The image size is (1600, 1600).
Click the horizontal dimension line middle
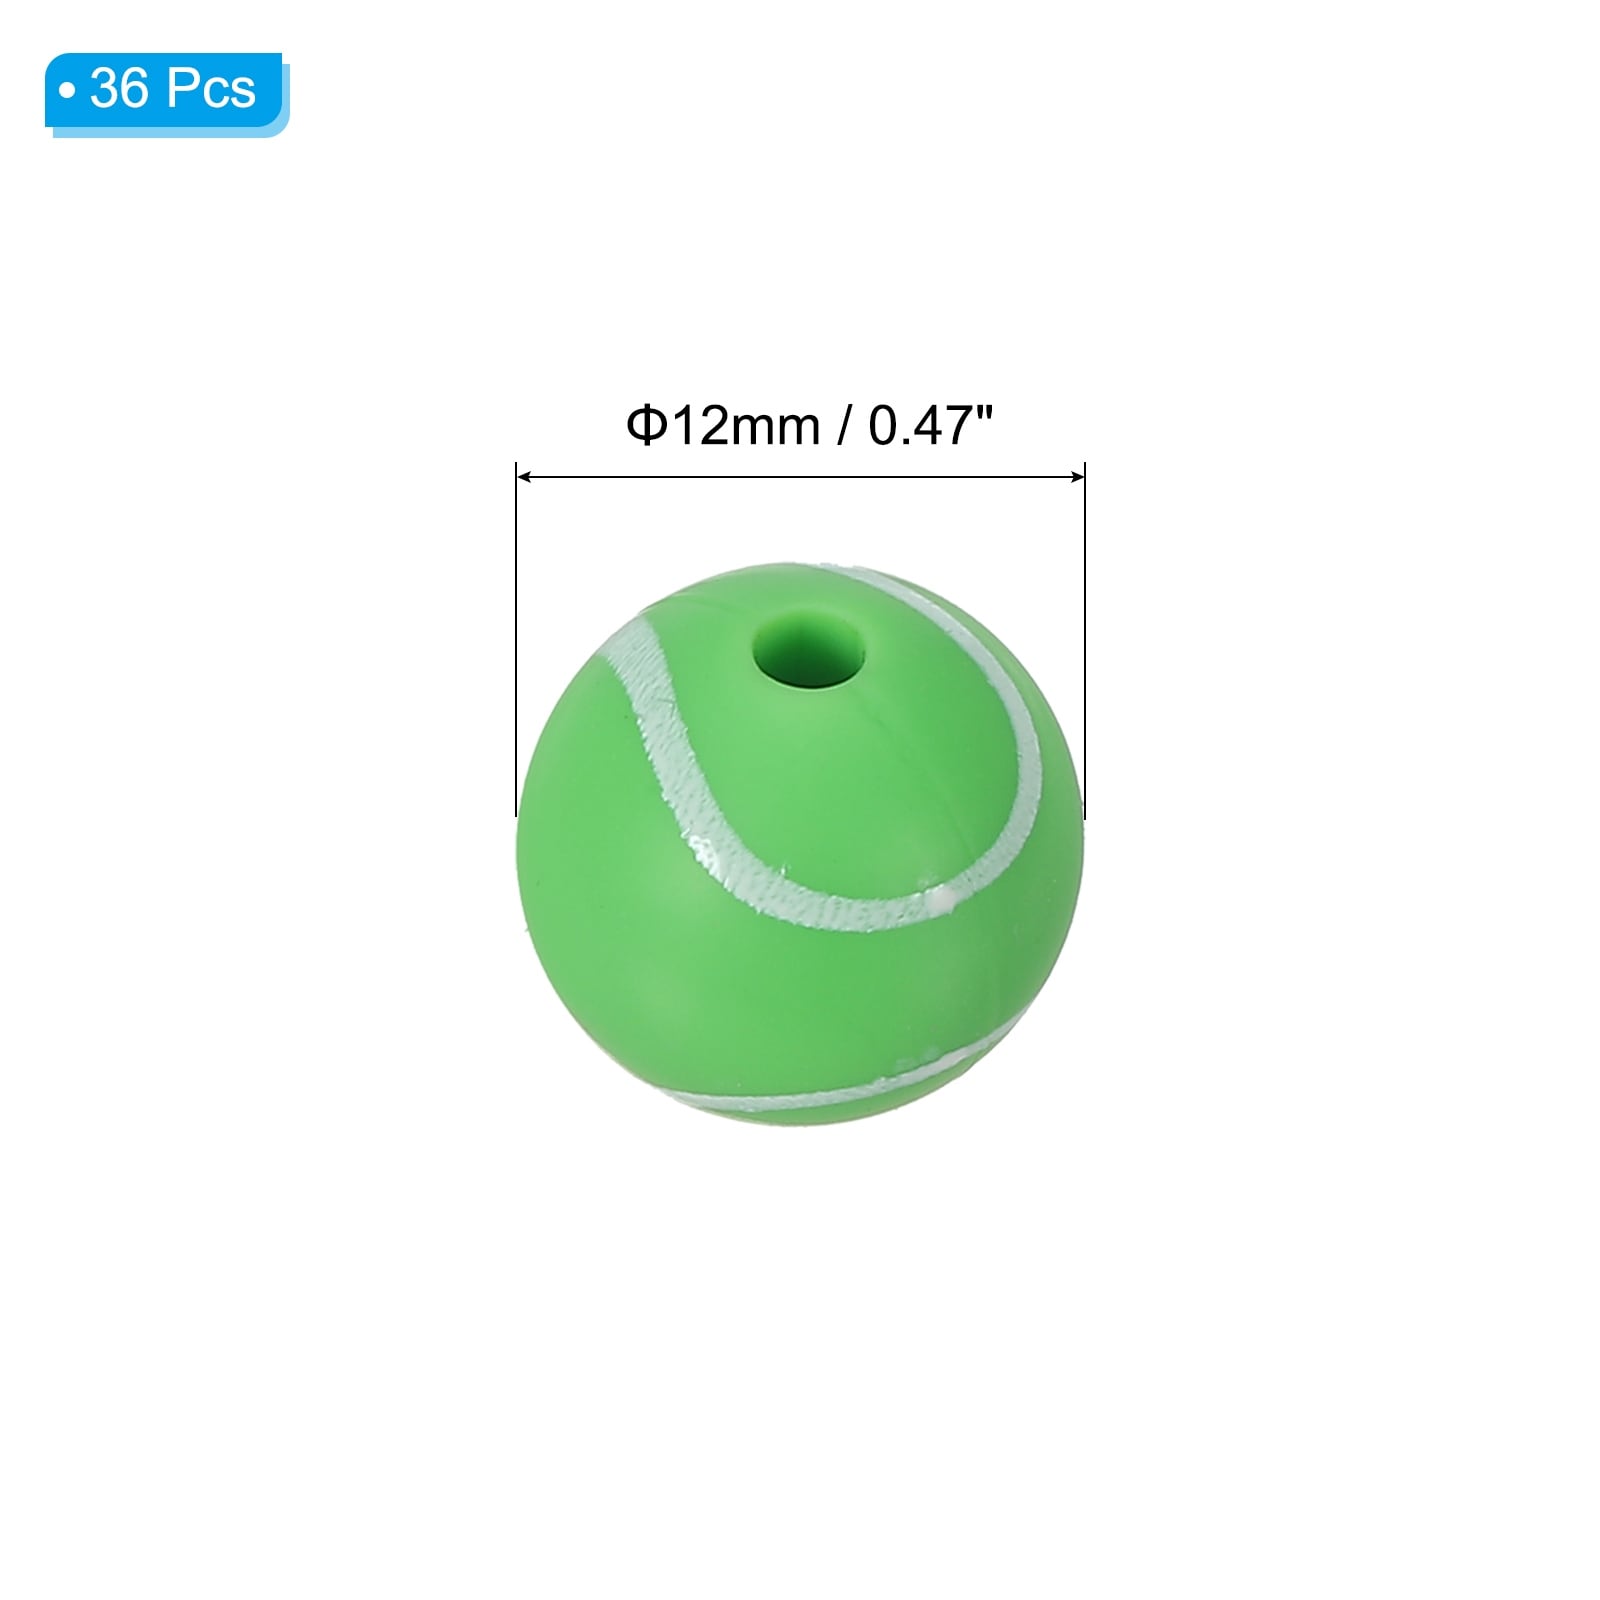click(x=800, y=478)
